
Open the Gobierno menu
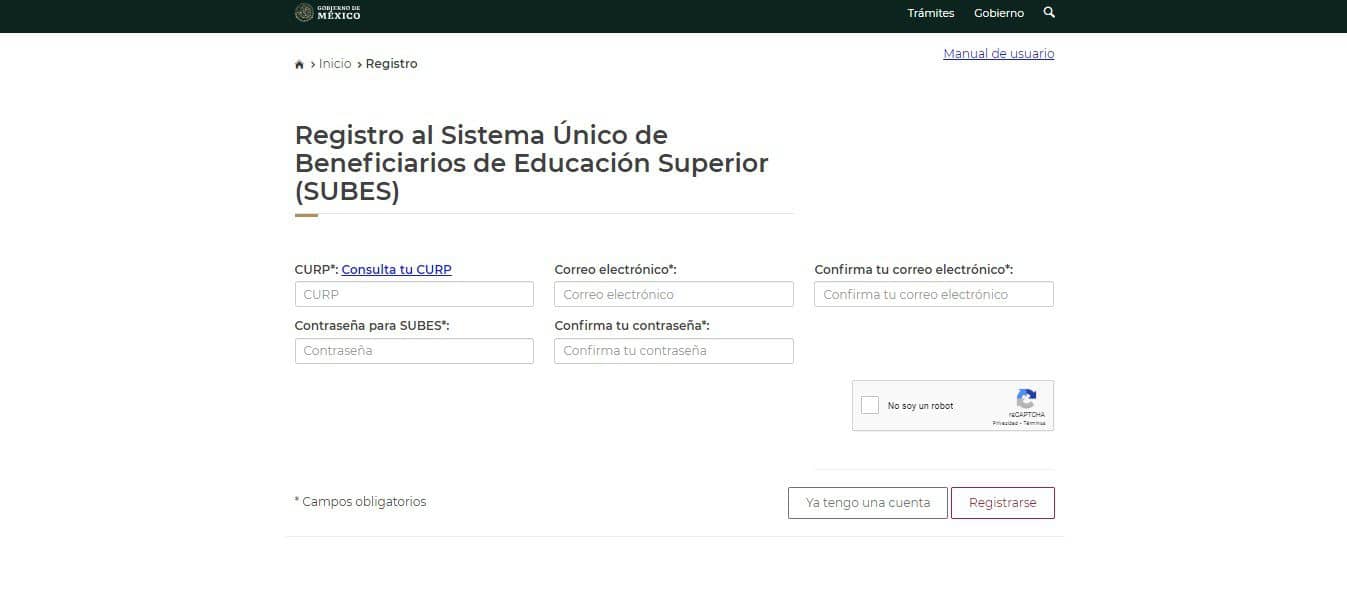[999, 13]
